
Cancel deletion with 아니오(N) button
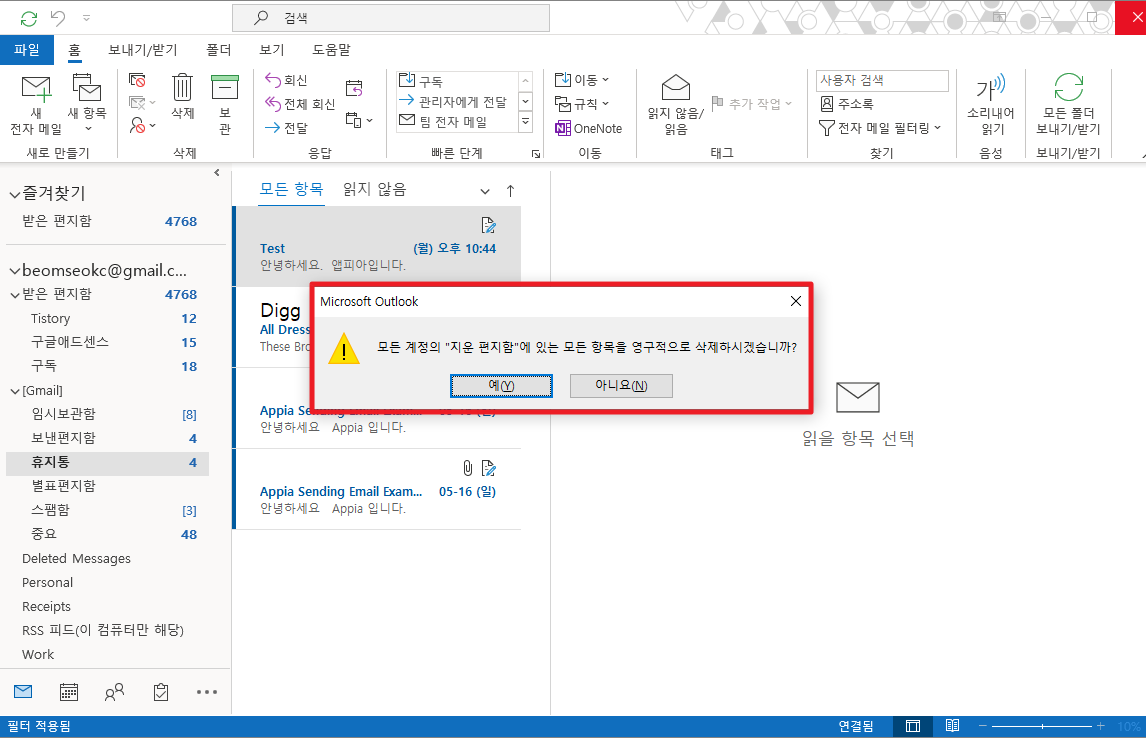click(621, 386)
